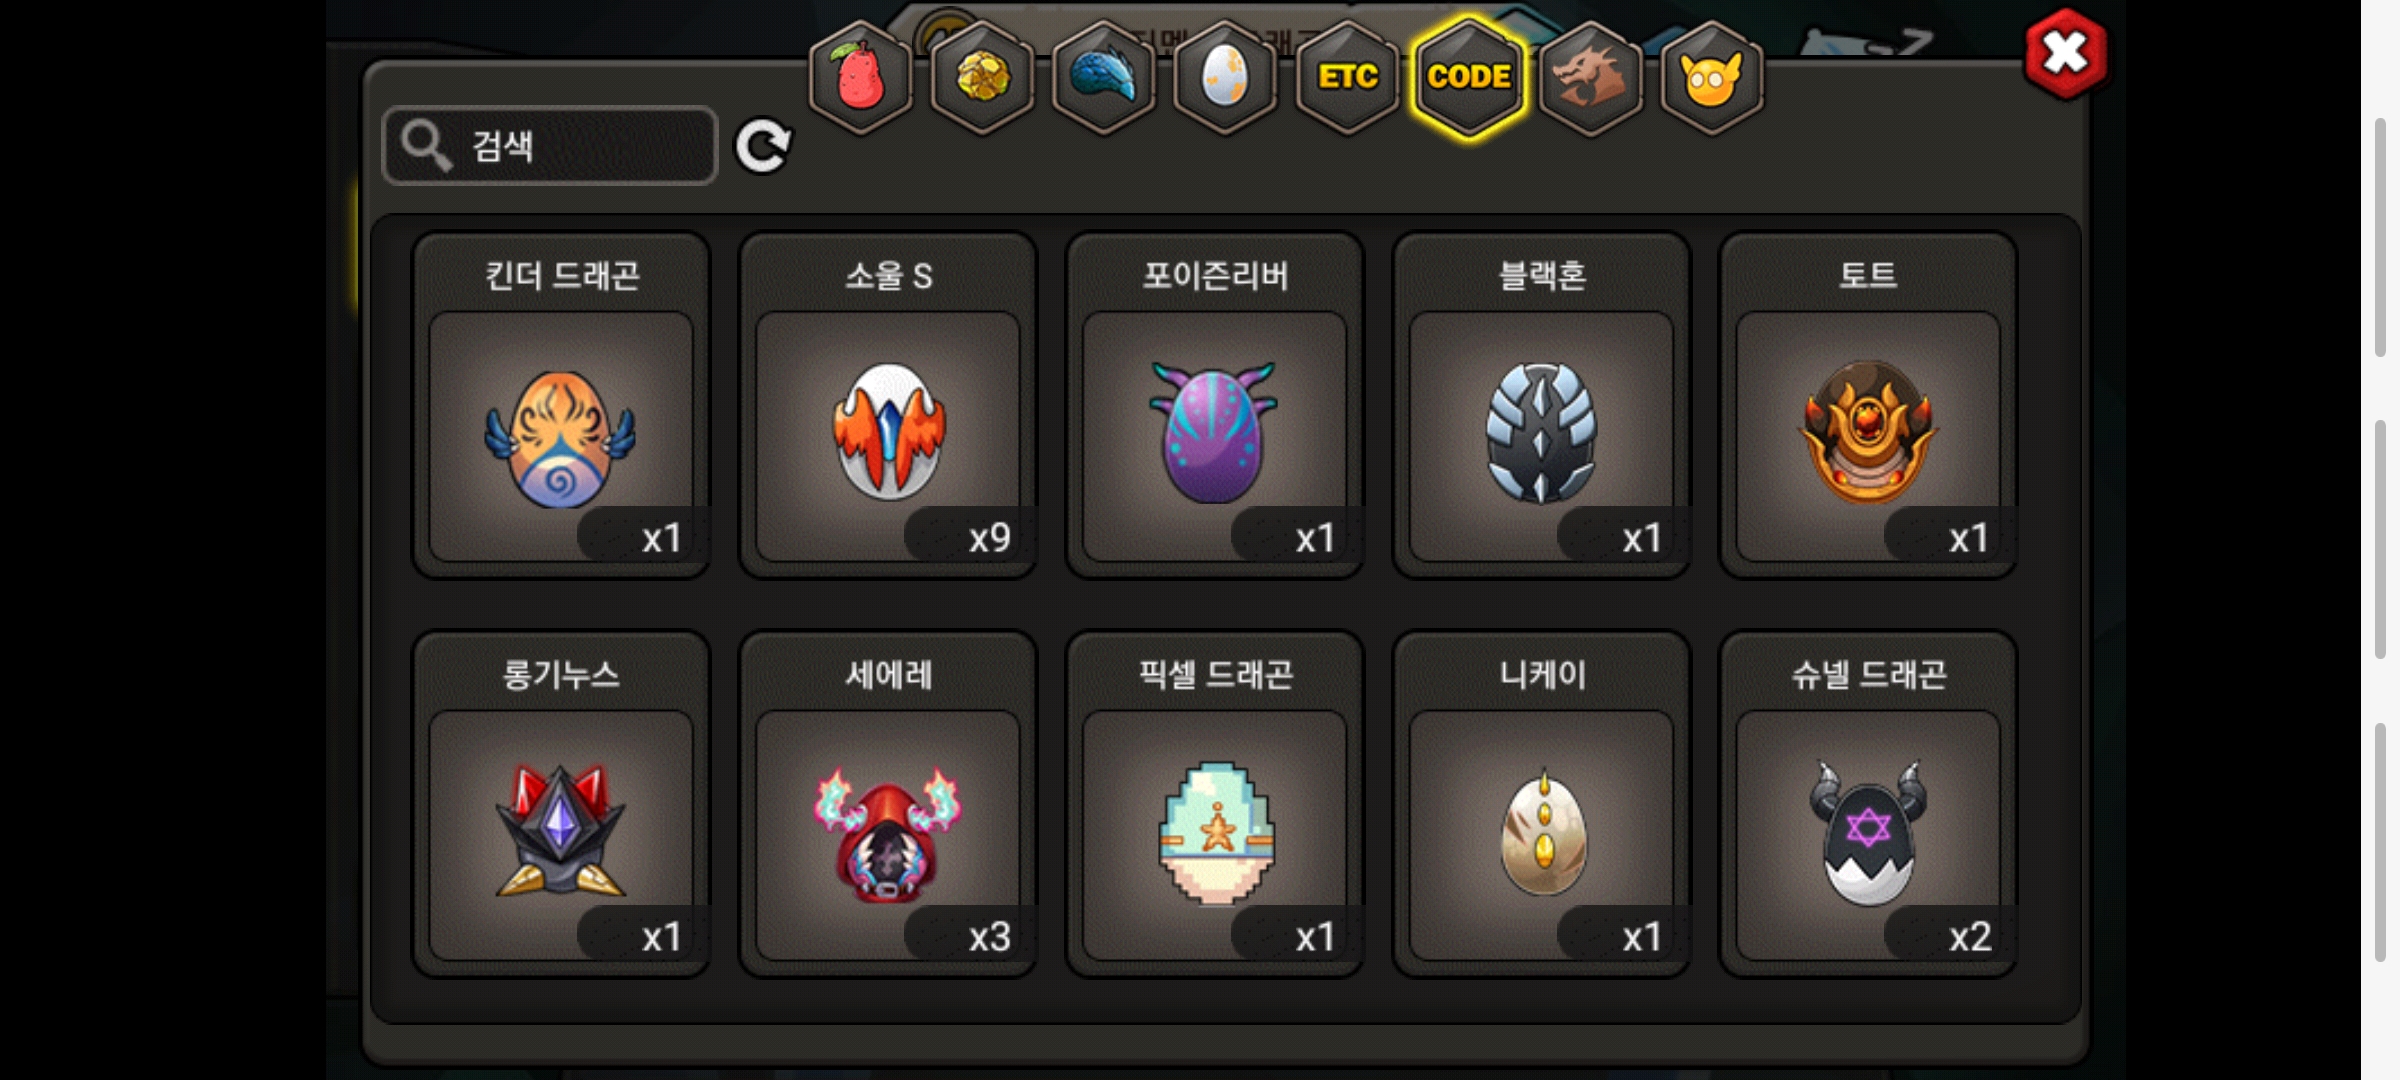This screenshot has width=2400, height=1080.
Task: Open the red fruit food tab
Action: tap(860, 78)
